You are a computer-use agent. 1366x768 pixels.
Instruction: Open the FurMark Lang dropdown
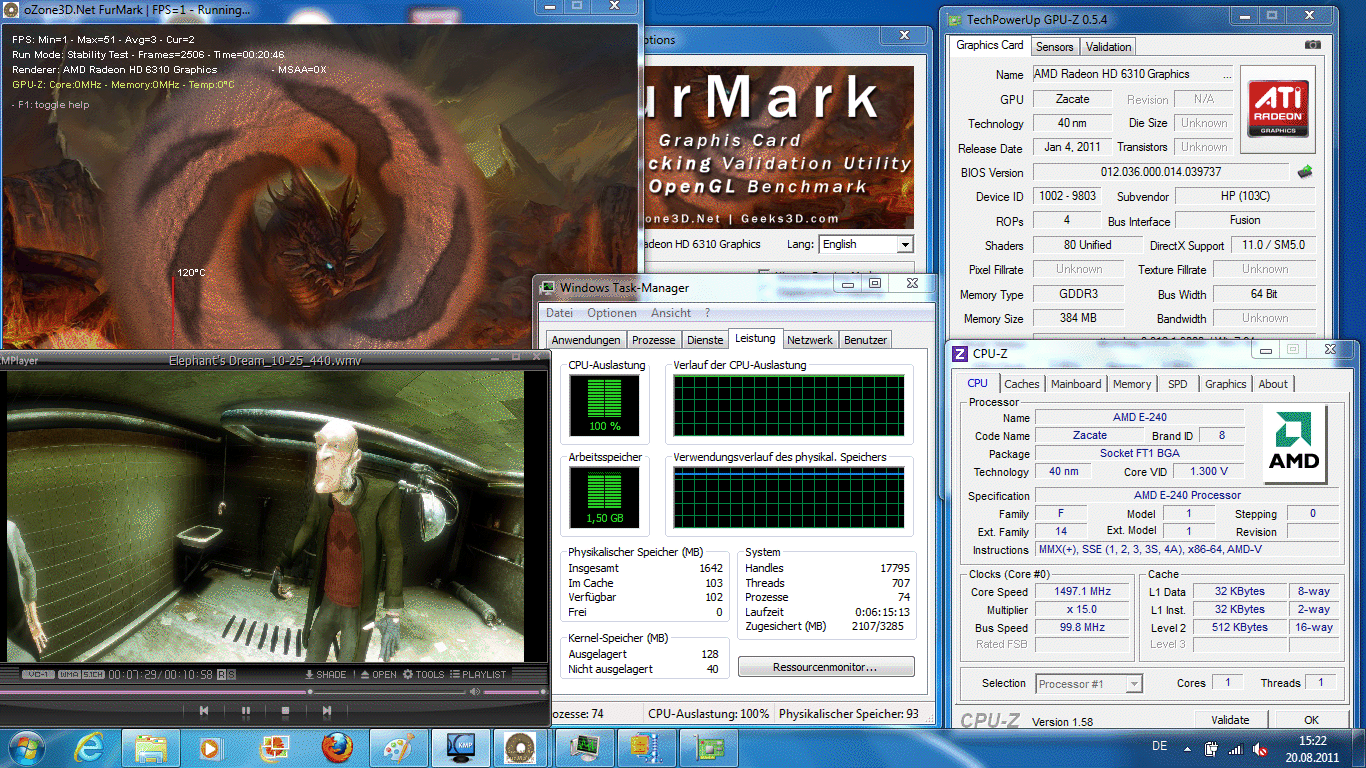[x=904, y=244]
